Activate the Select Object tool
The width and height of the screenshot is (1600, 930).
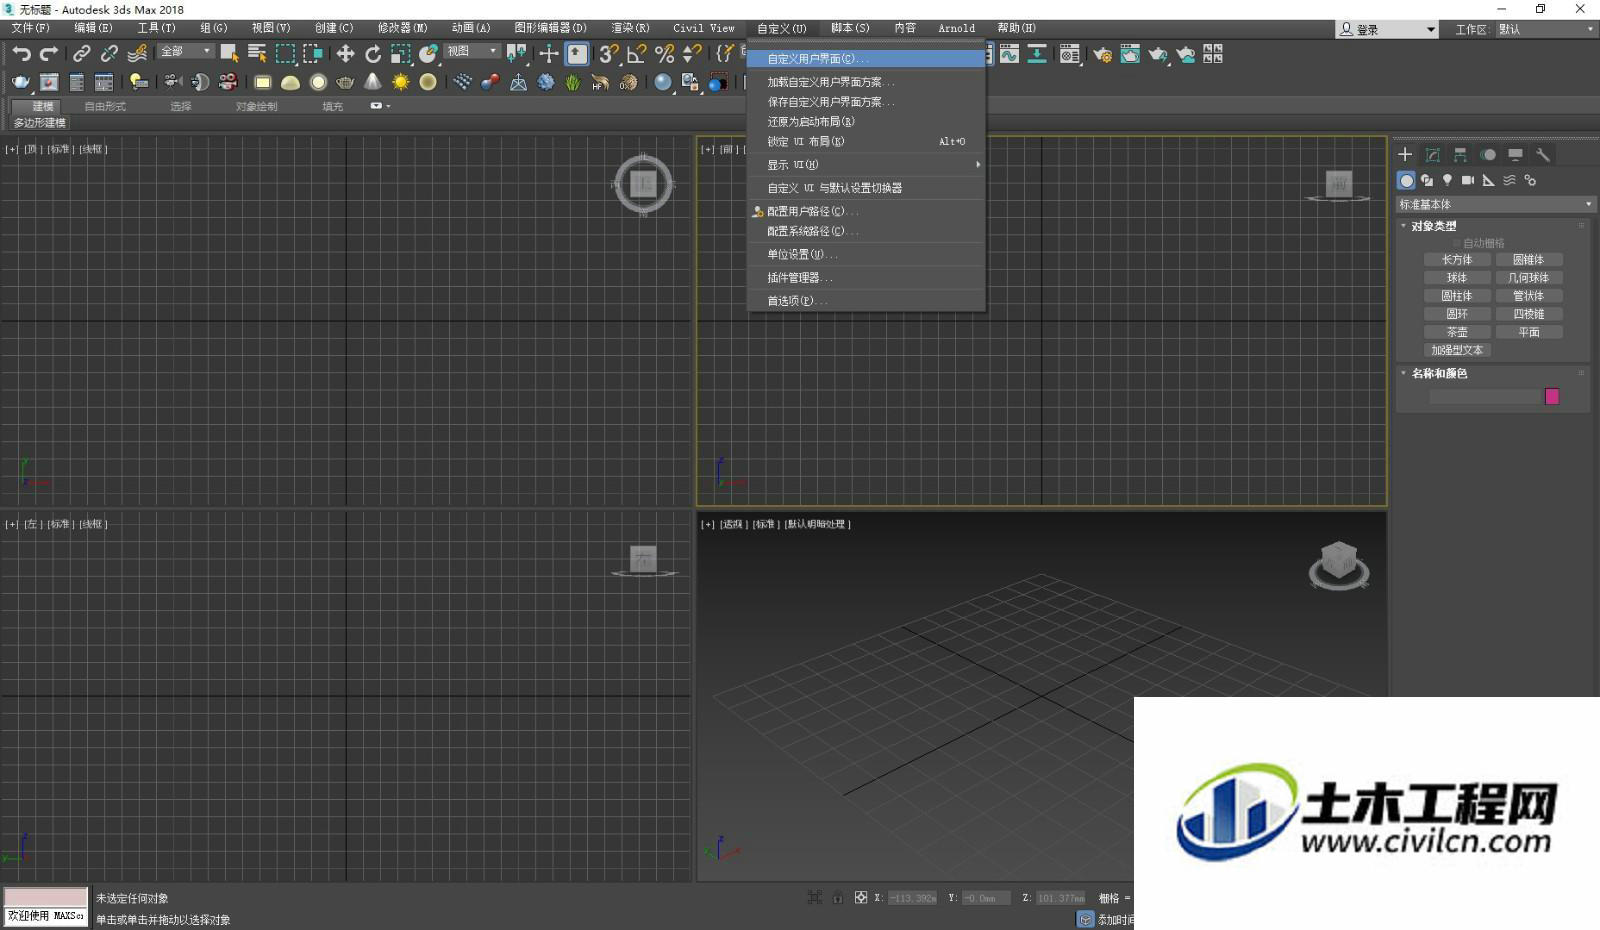pos(230,54)
